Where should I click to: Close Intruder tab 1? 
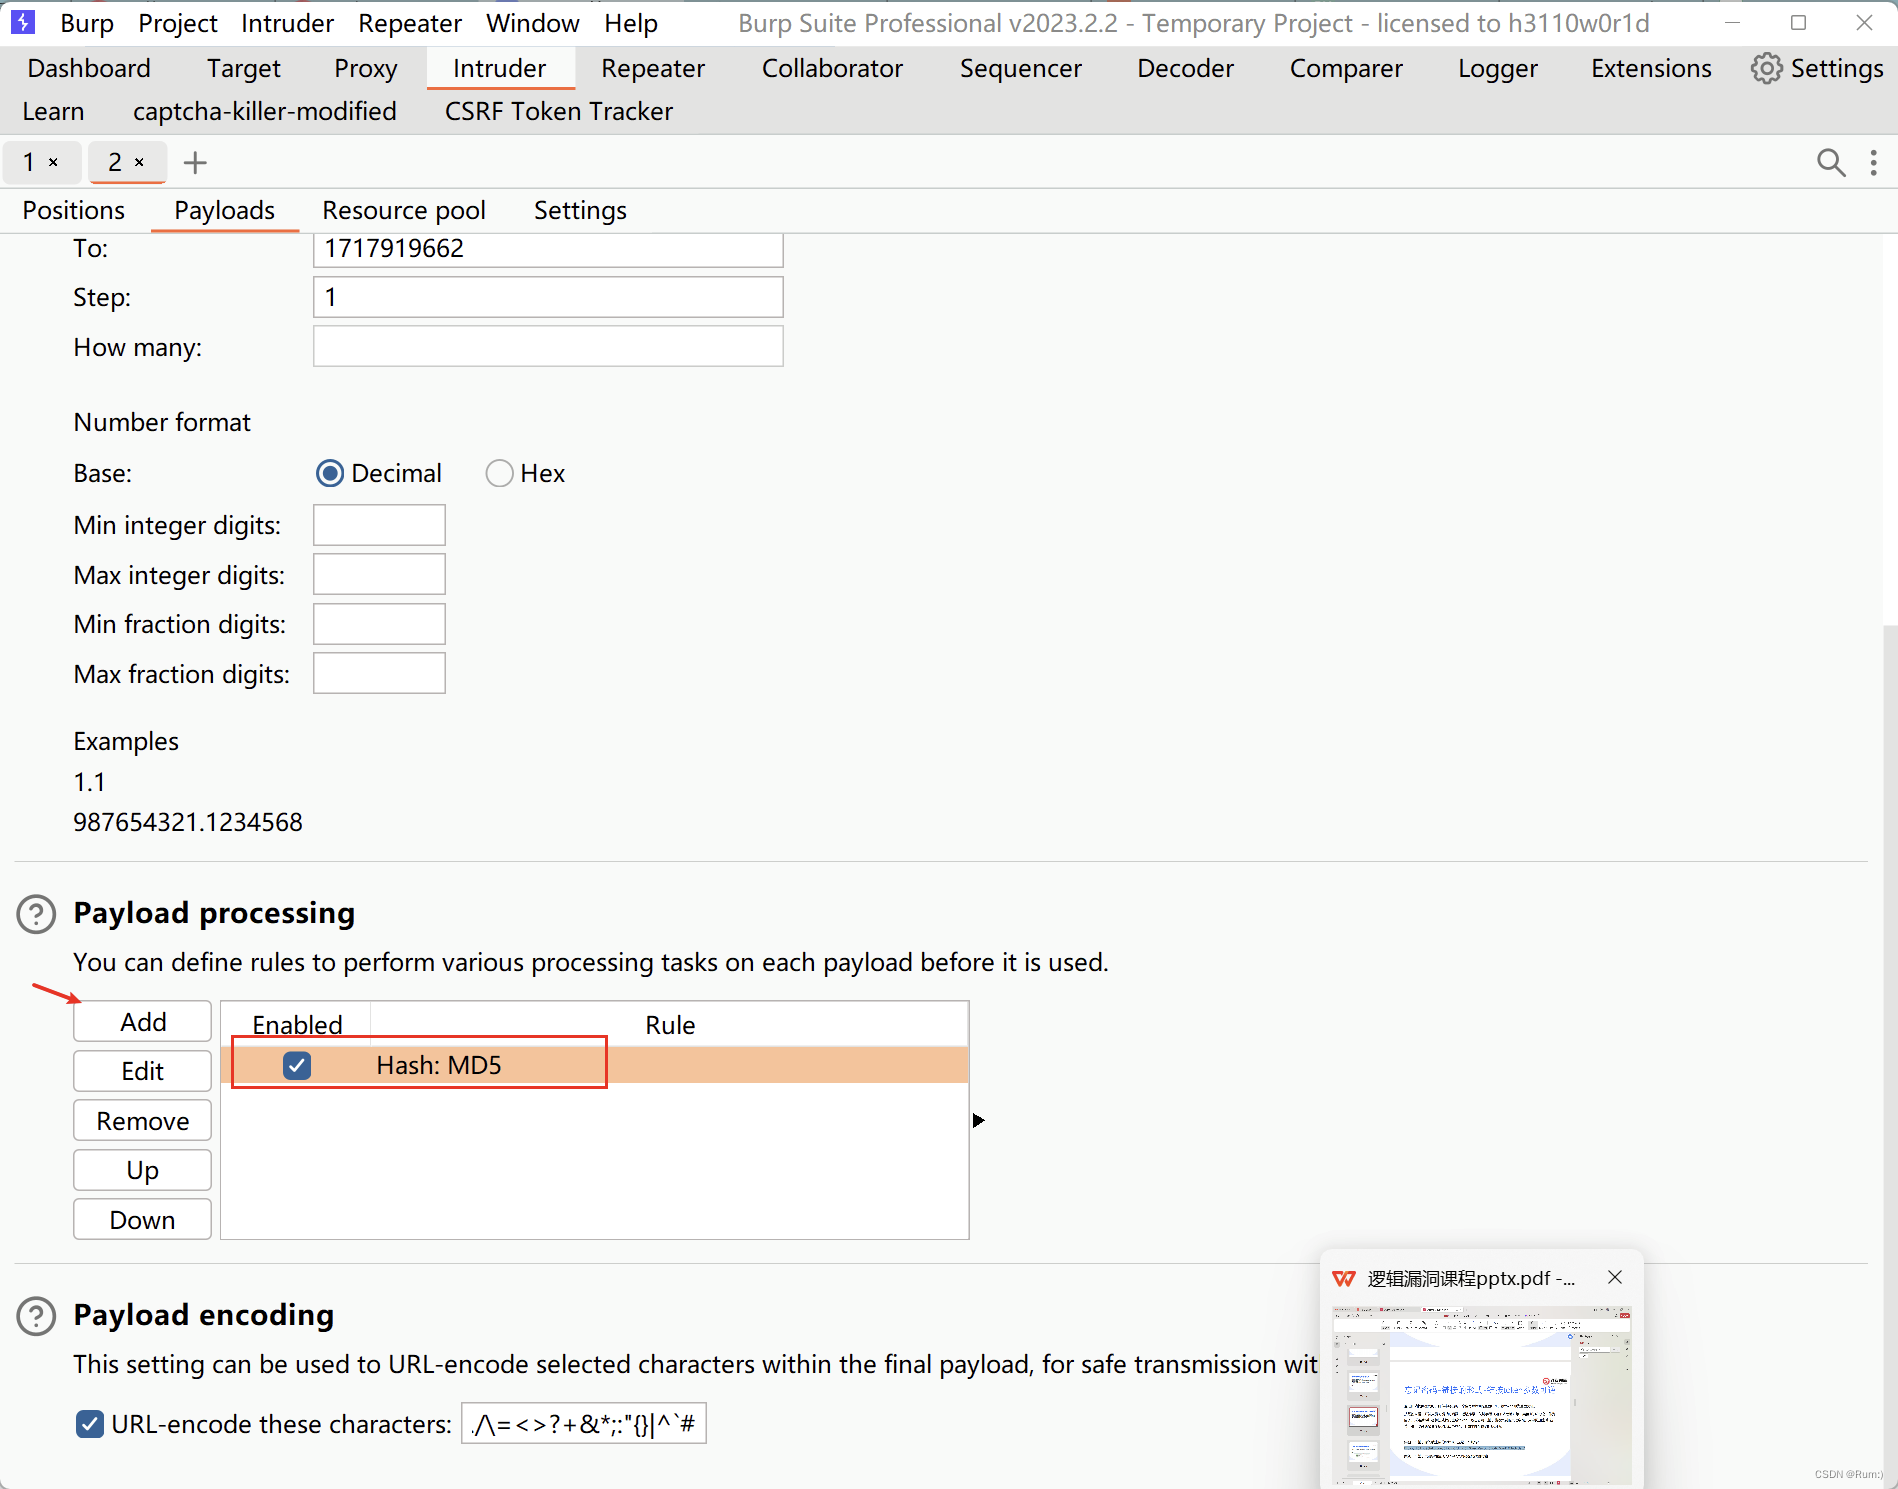pos(53,162)
